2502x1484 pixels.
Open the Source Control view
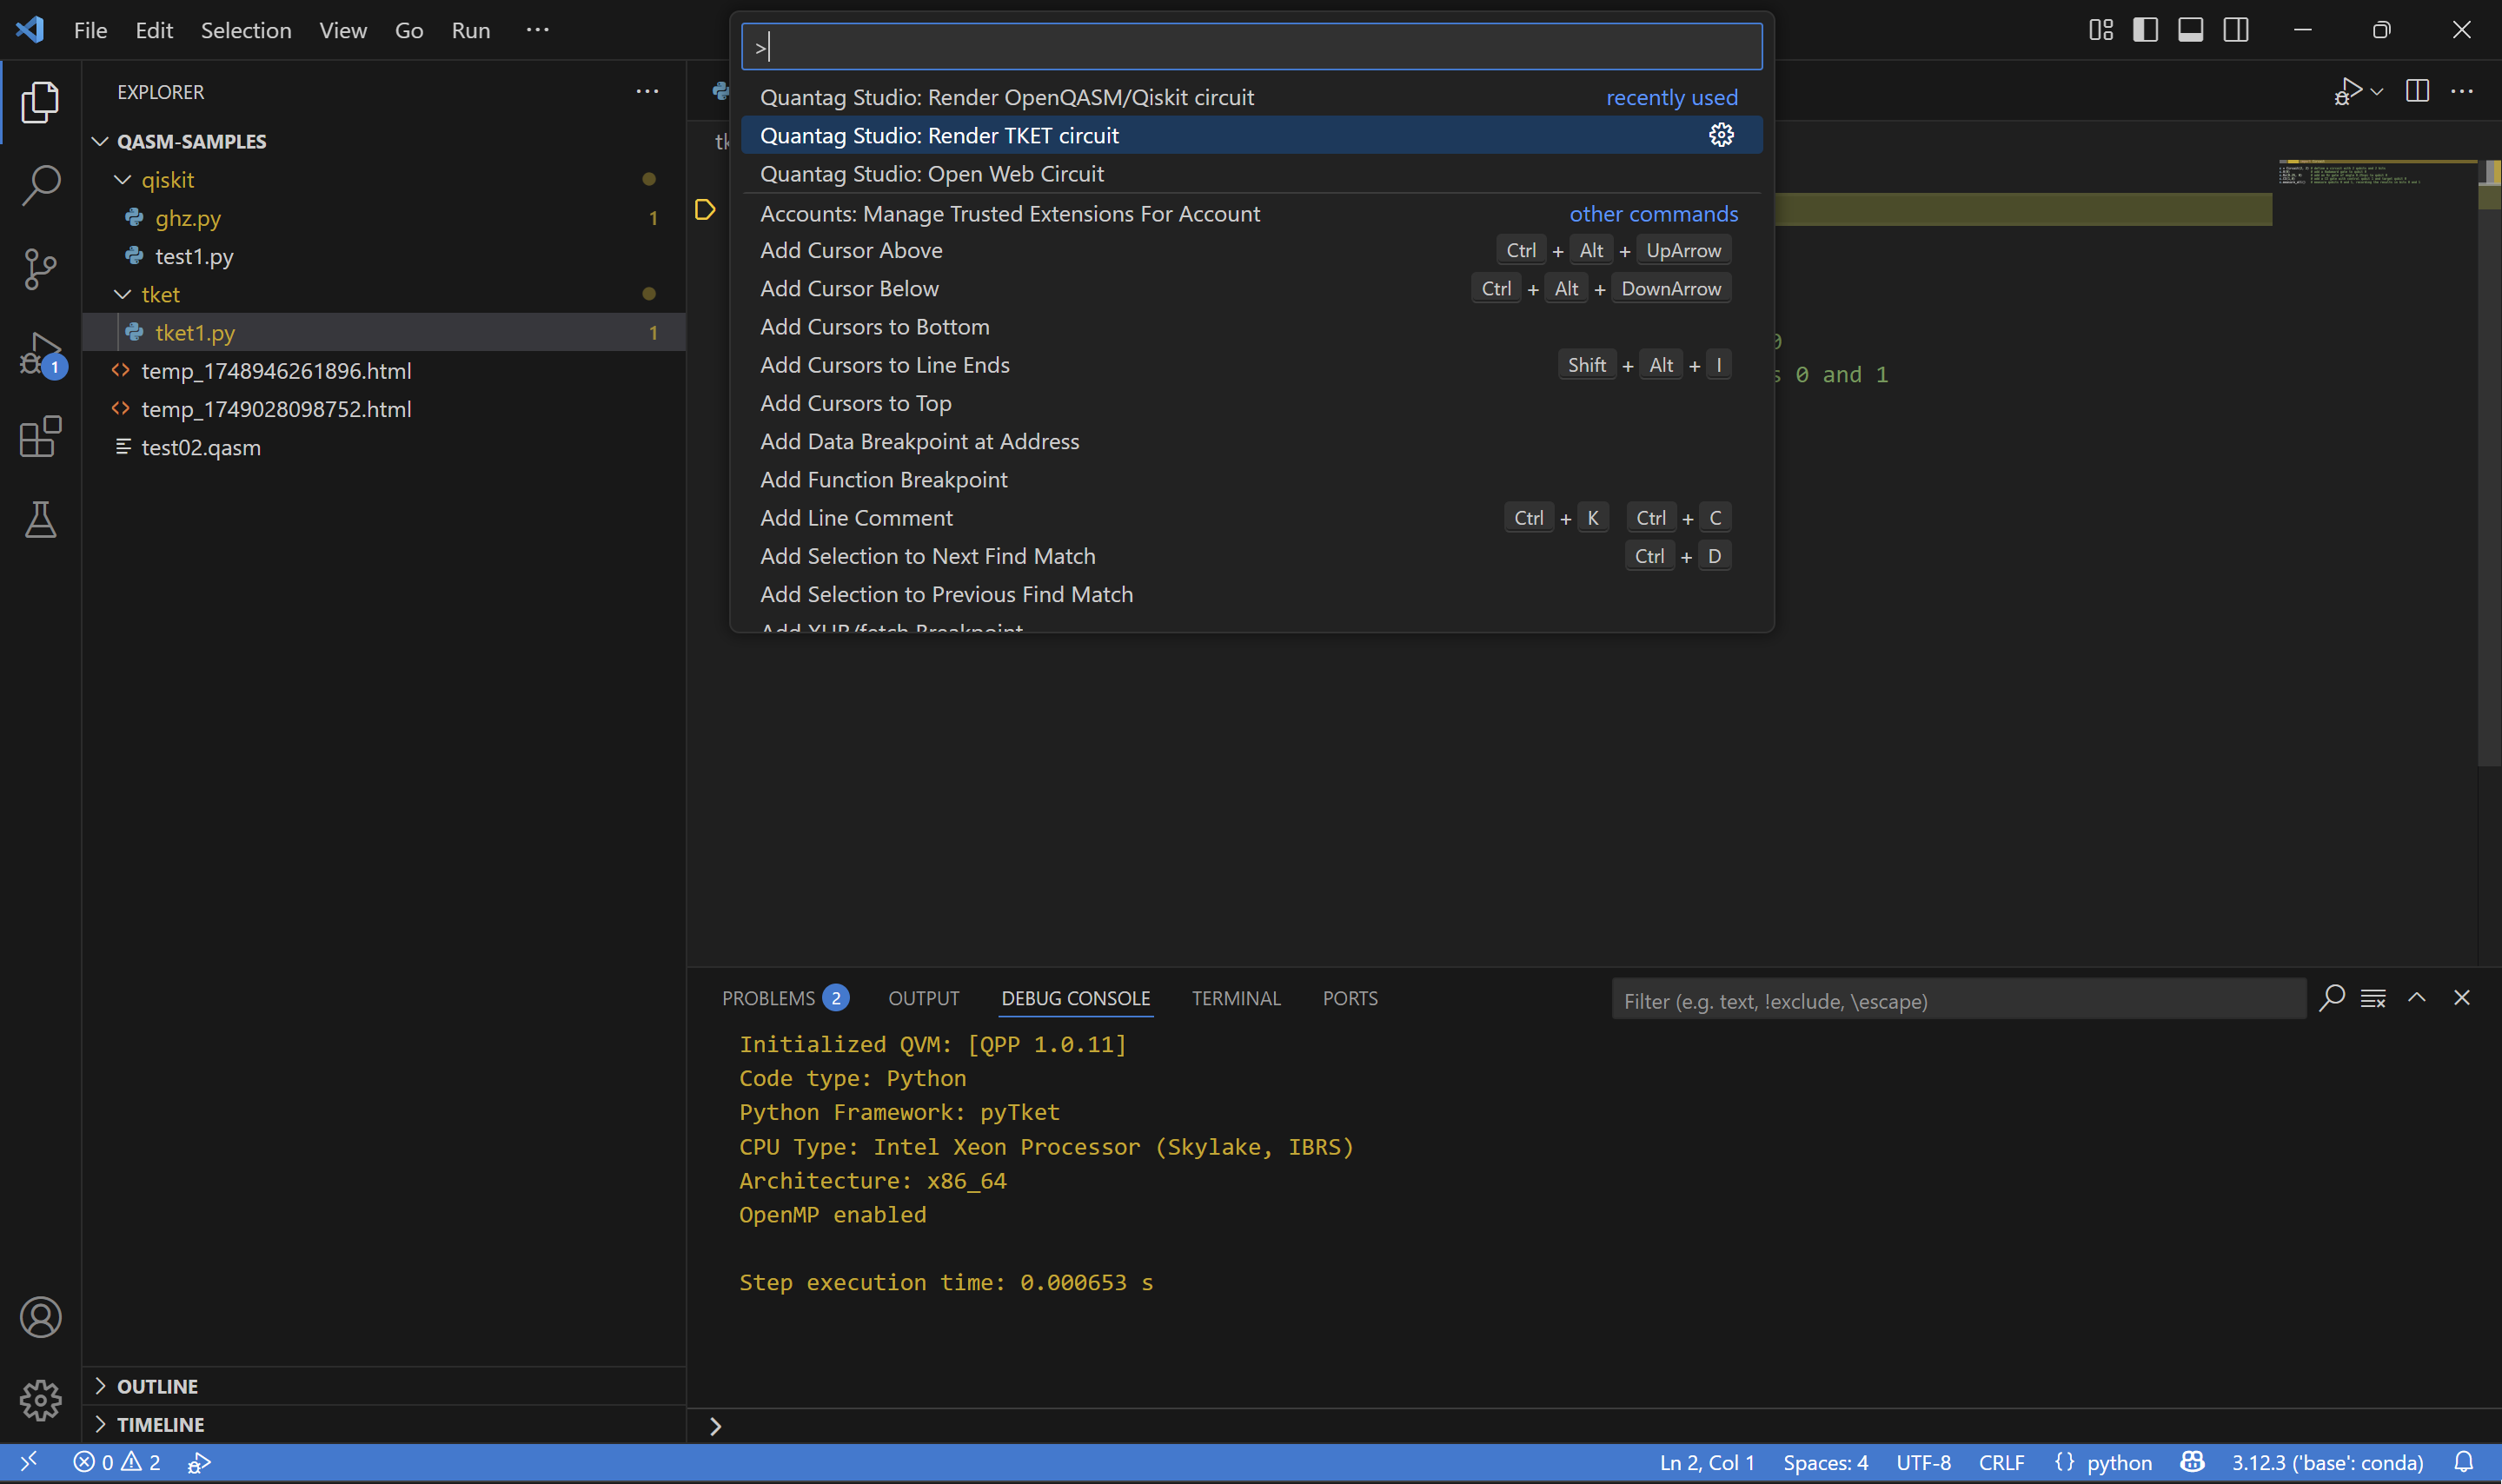point(40,268)
